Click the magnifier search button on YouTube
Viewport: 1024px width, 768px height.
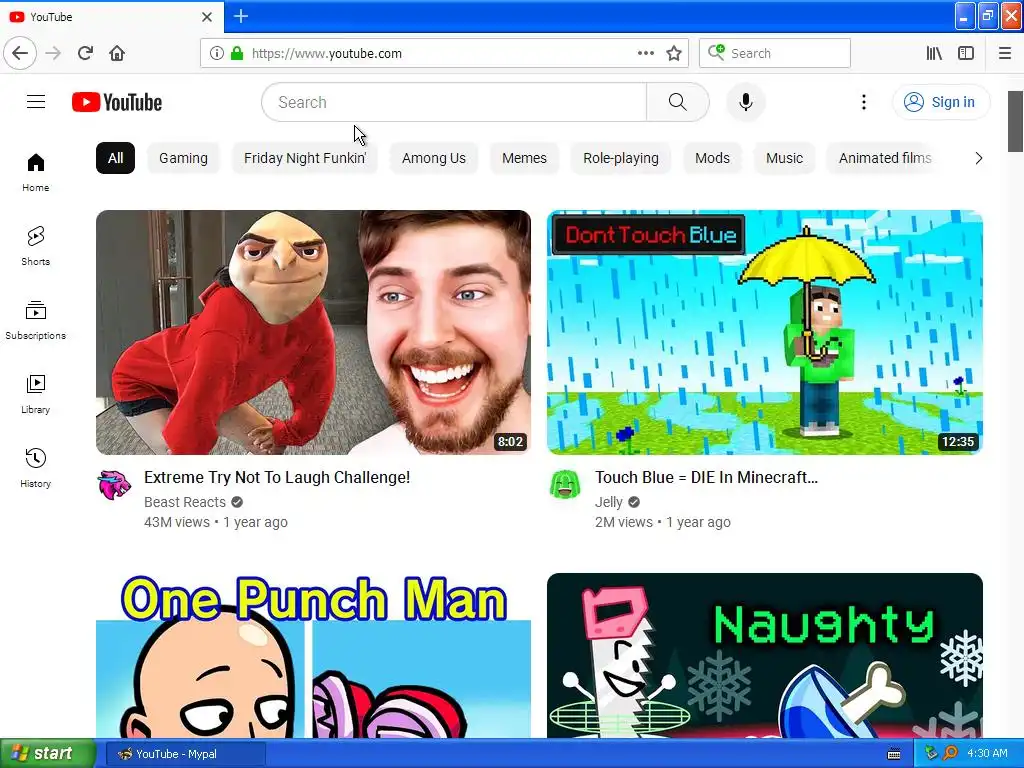click(677, 102)
